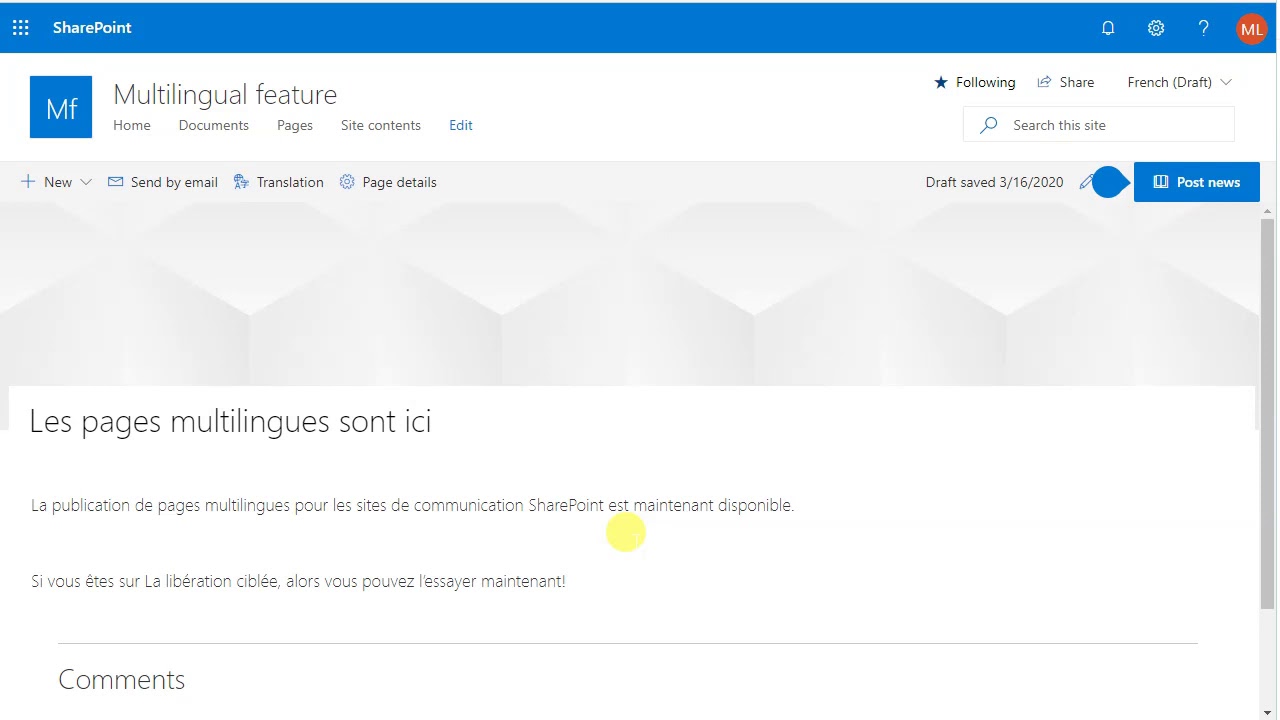Click the Following button label
Screen dimensions: 1280x720
985,82
